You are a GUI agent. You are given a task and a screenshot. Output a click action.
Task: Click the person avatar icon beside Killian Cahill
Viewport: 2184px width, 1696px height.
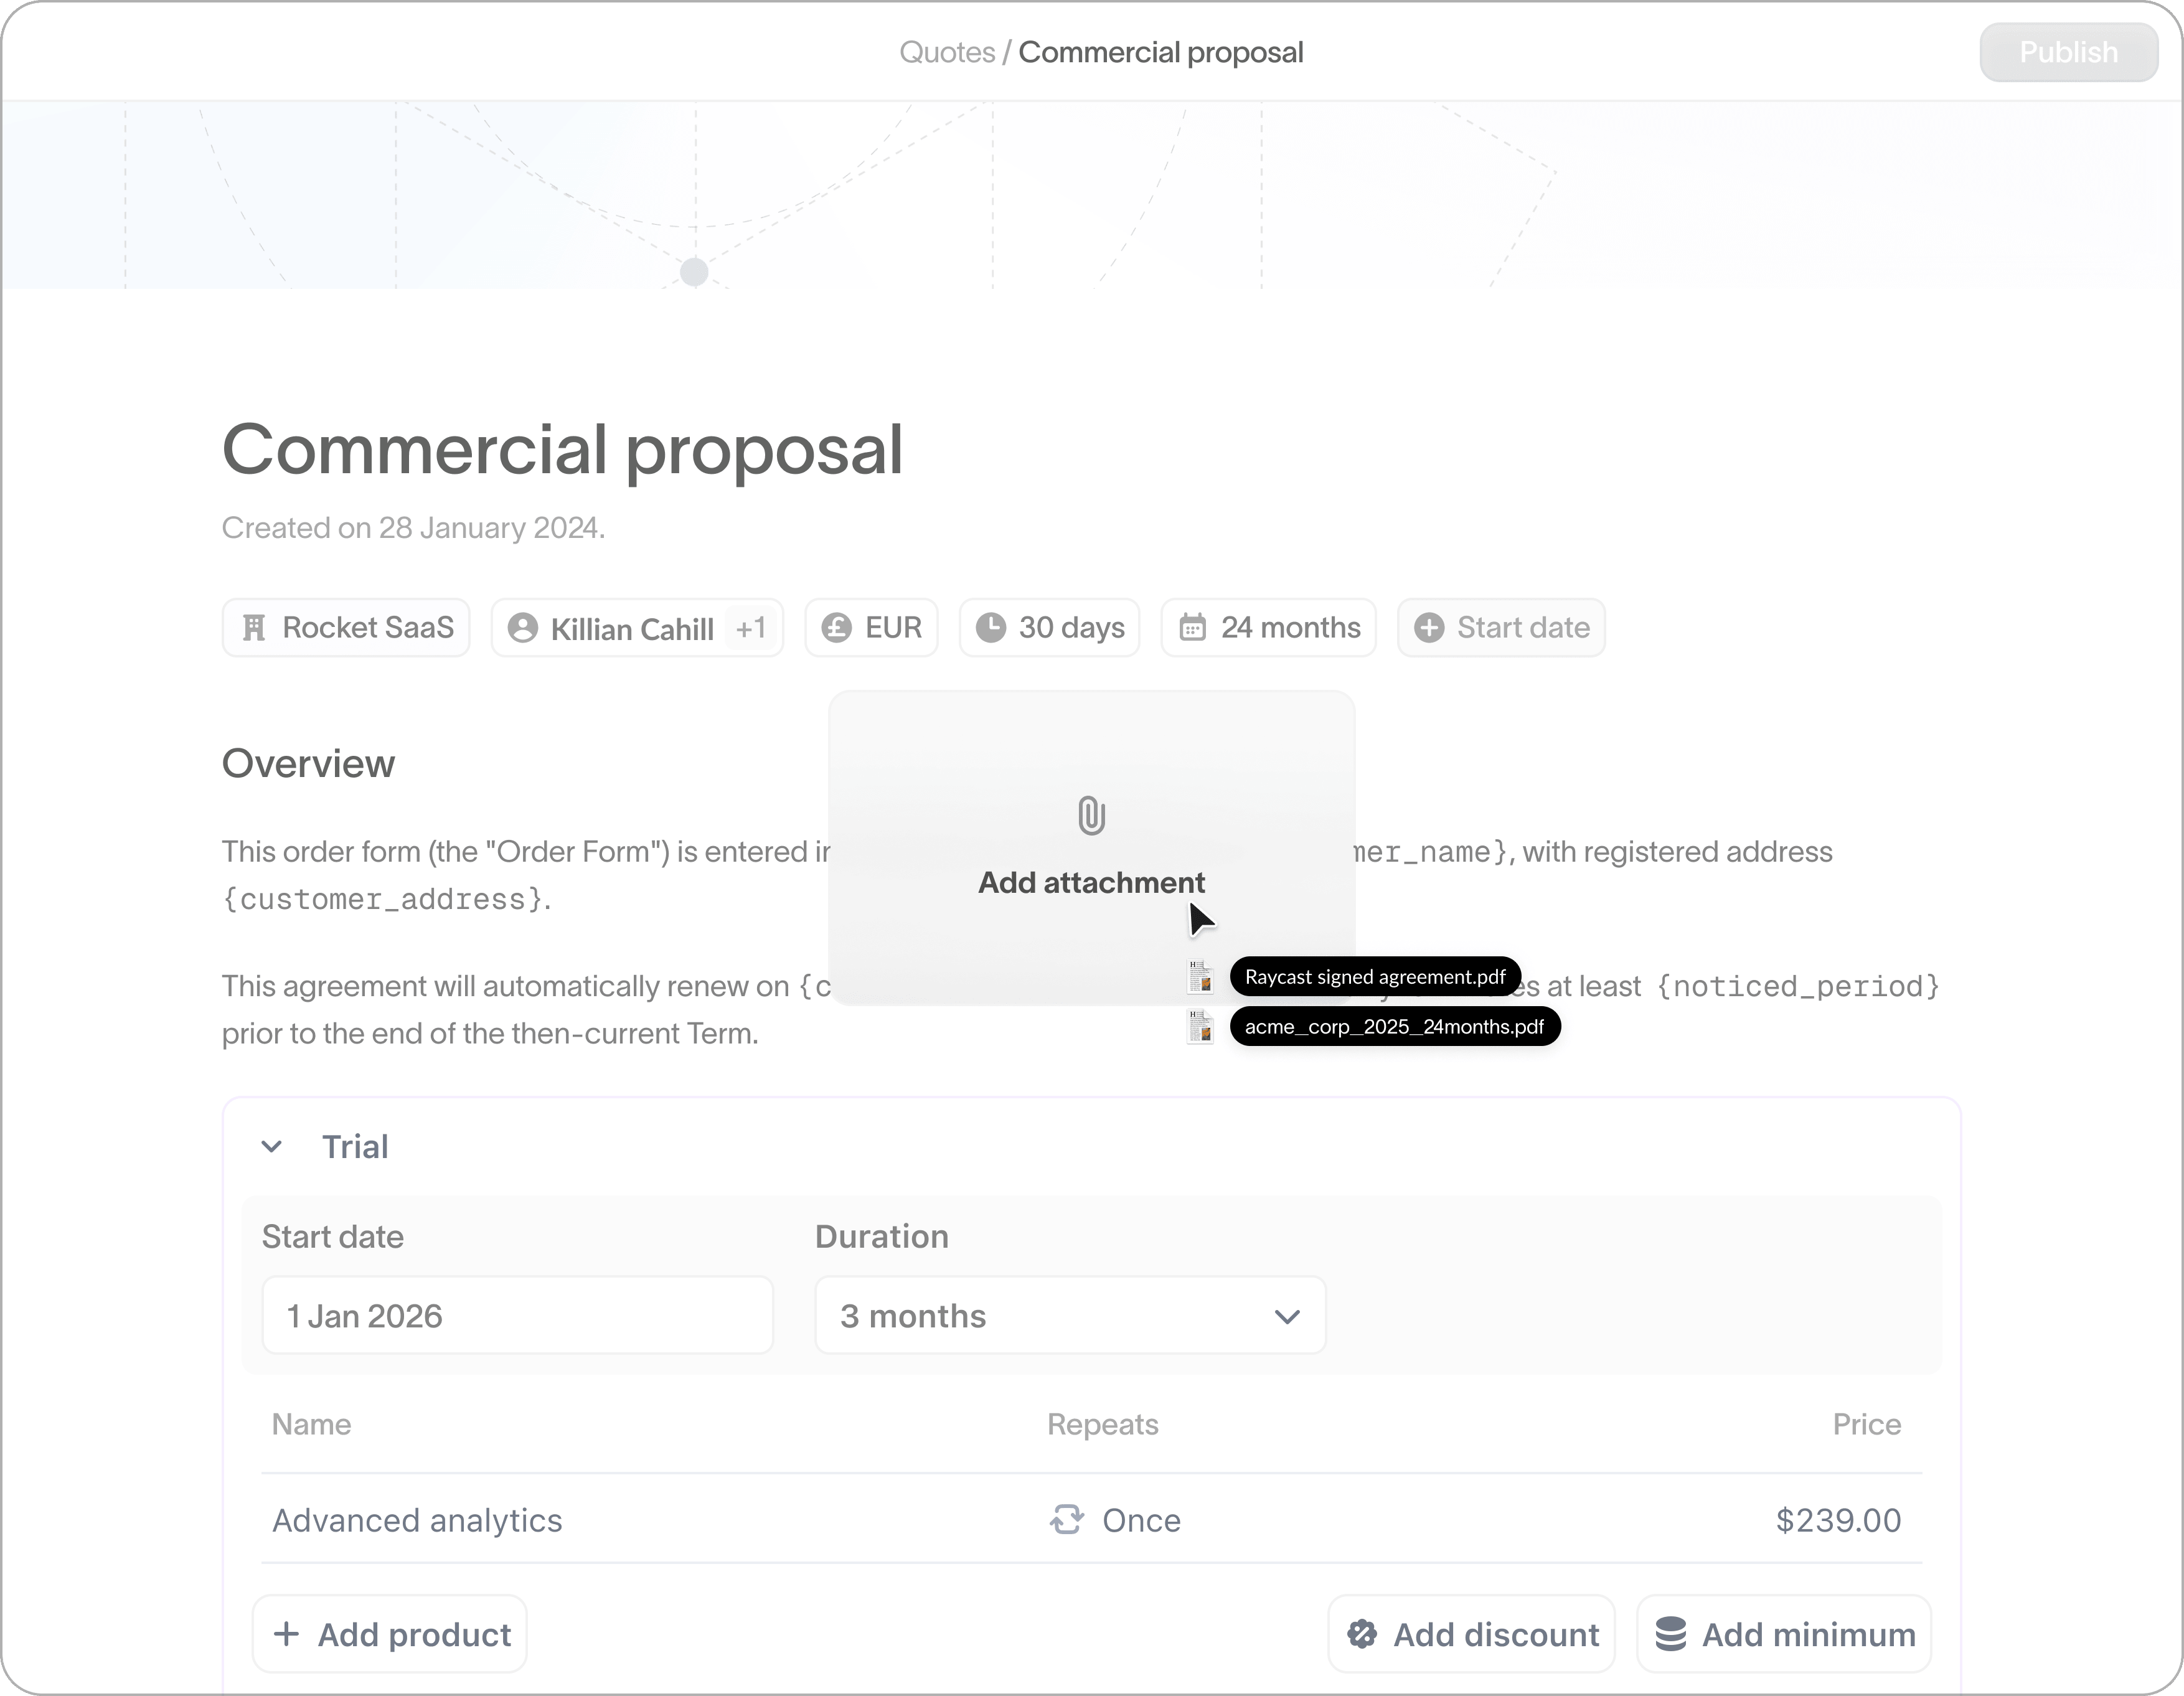522,628
